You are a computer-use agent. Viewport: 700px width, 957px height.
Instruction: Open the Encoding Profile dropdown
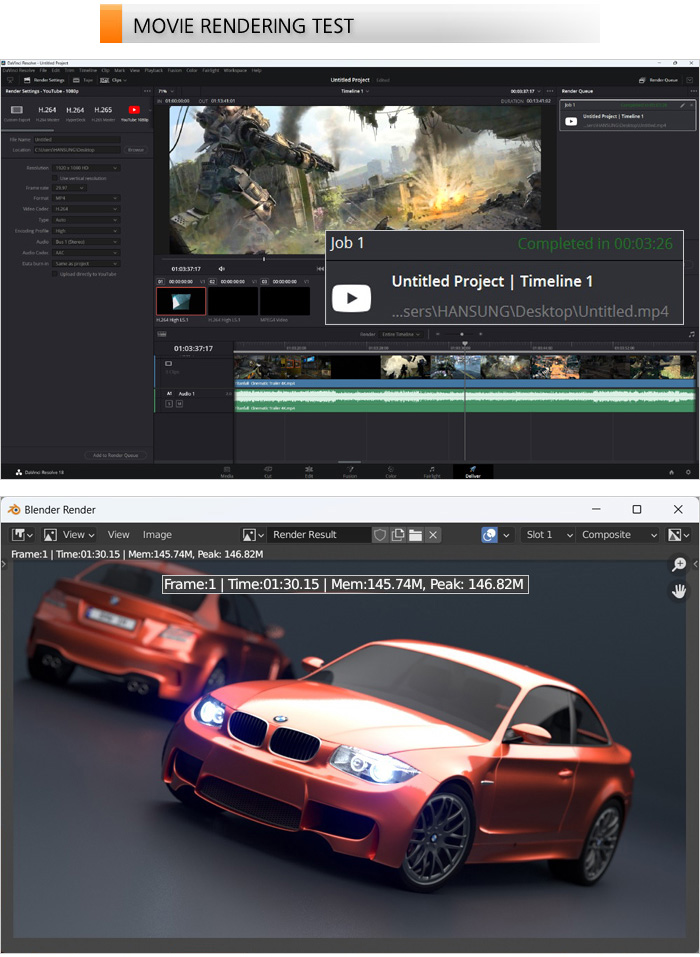pos(86,231)
